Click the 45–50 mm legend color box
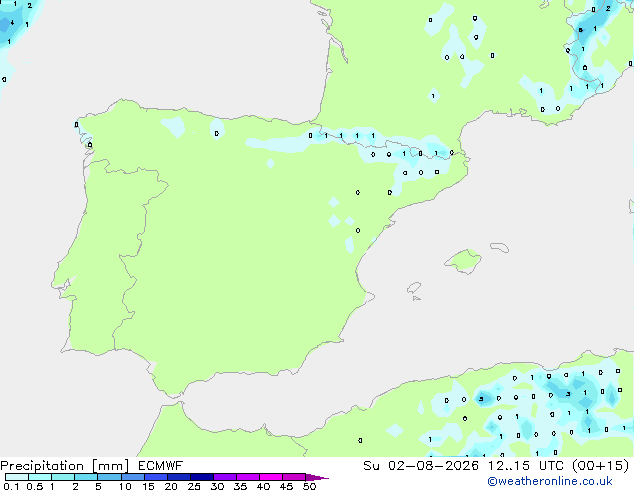Image resolution: width=634 pixels, height=490 pixels. (294, 477)
